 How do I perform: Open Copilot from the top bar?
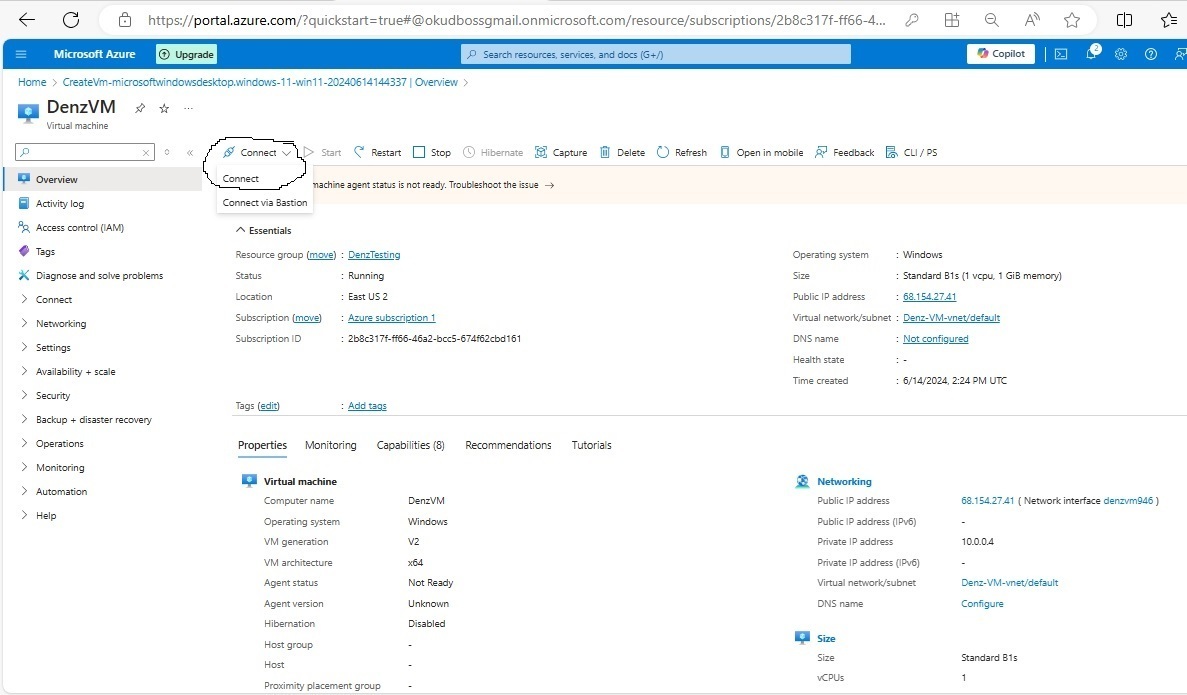pyautogui.click(x=1001, y=54)
